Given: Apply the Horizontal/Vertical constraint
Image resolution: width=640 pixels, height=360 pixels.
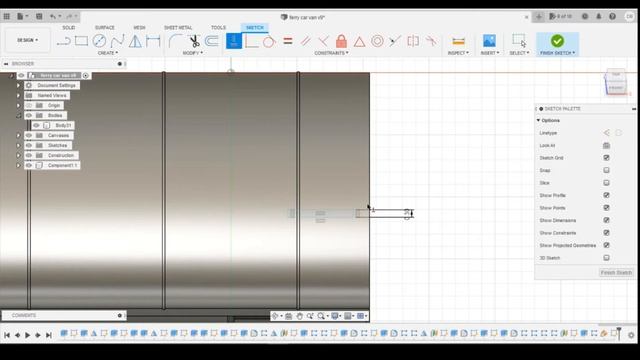Looking at the screenshot, I should click(234, 41).
